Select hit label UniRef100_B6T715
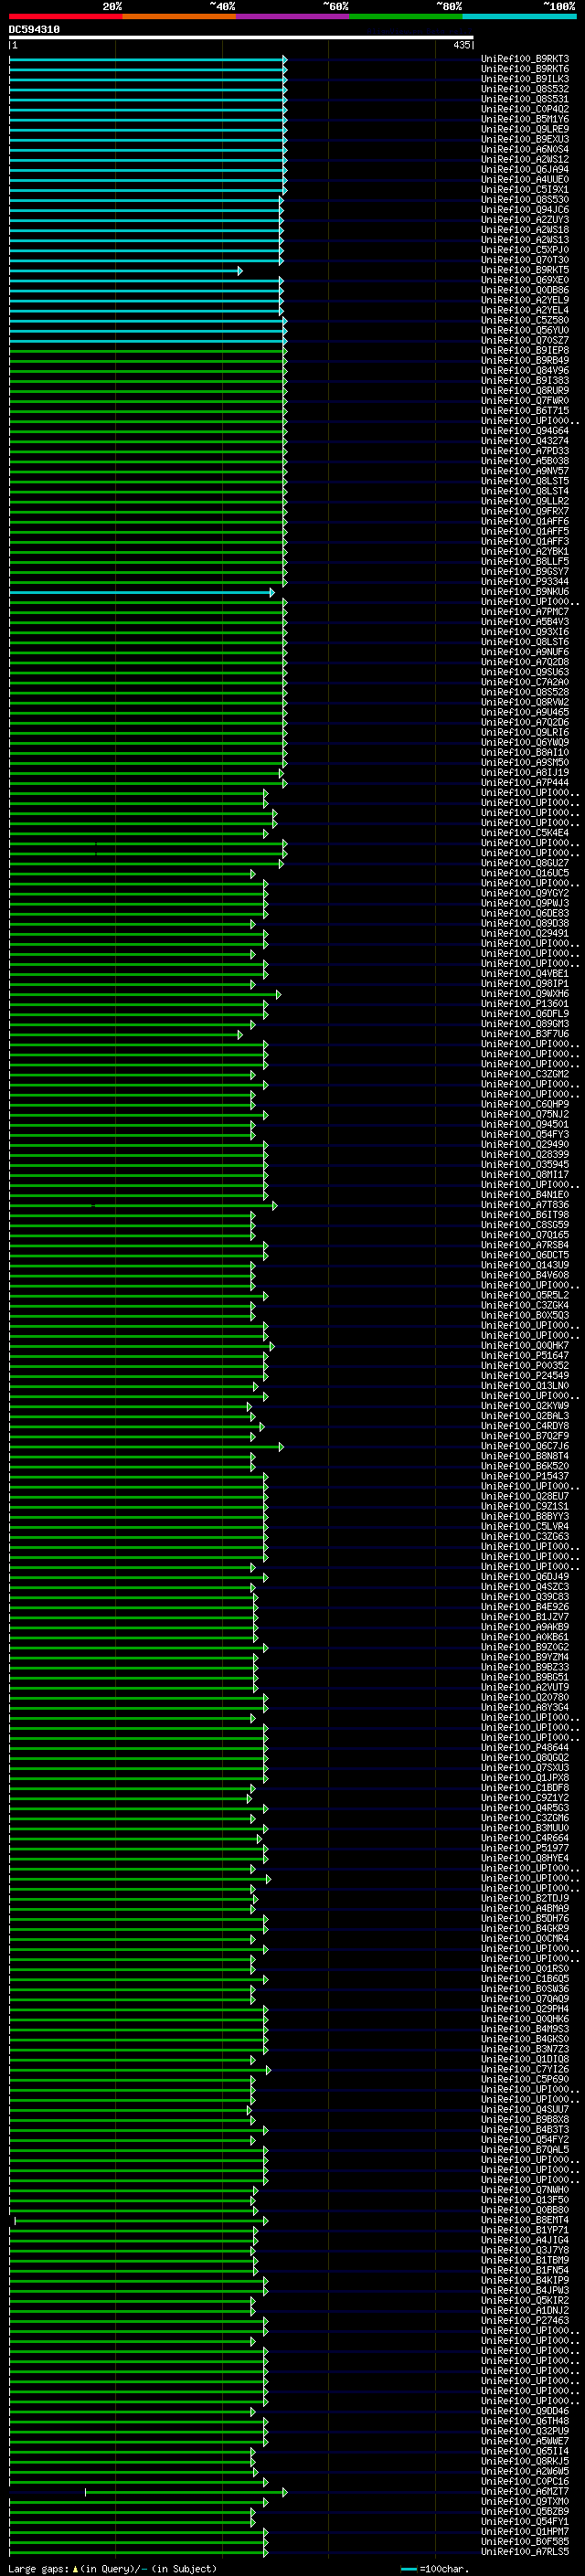Viewport: 585px width, 2576px height. tap(524, 411)
